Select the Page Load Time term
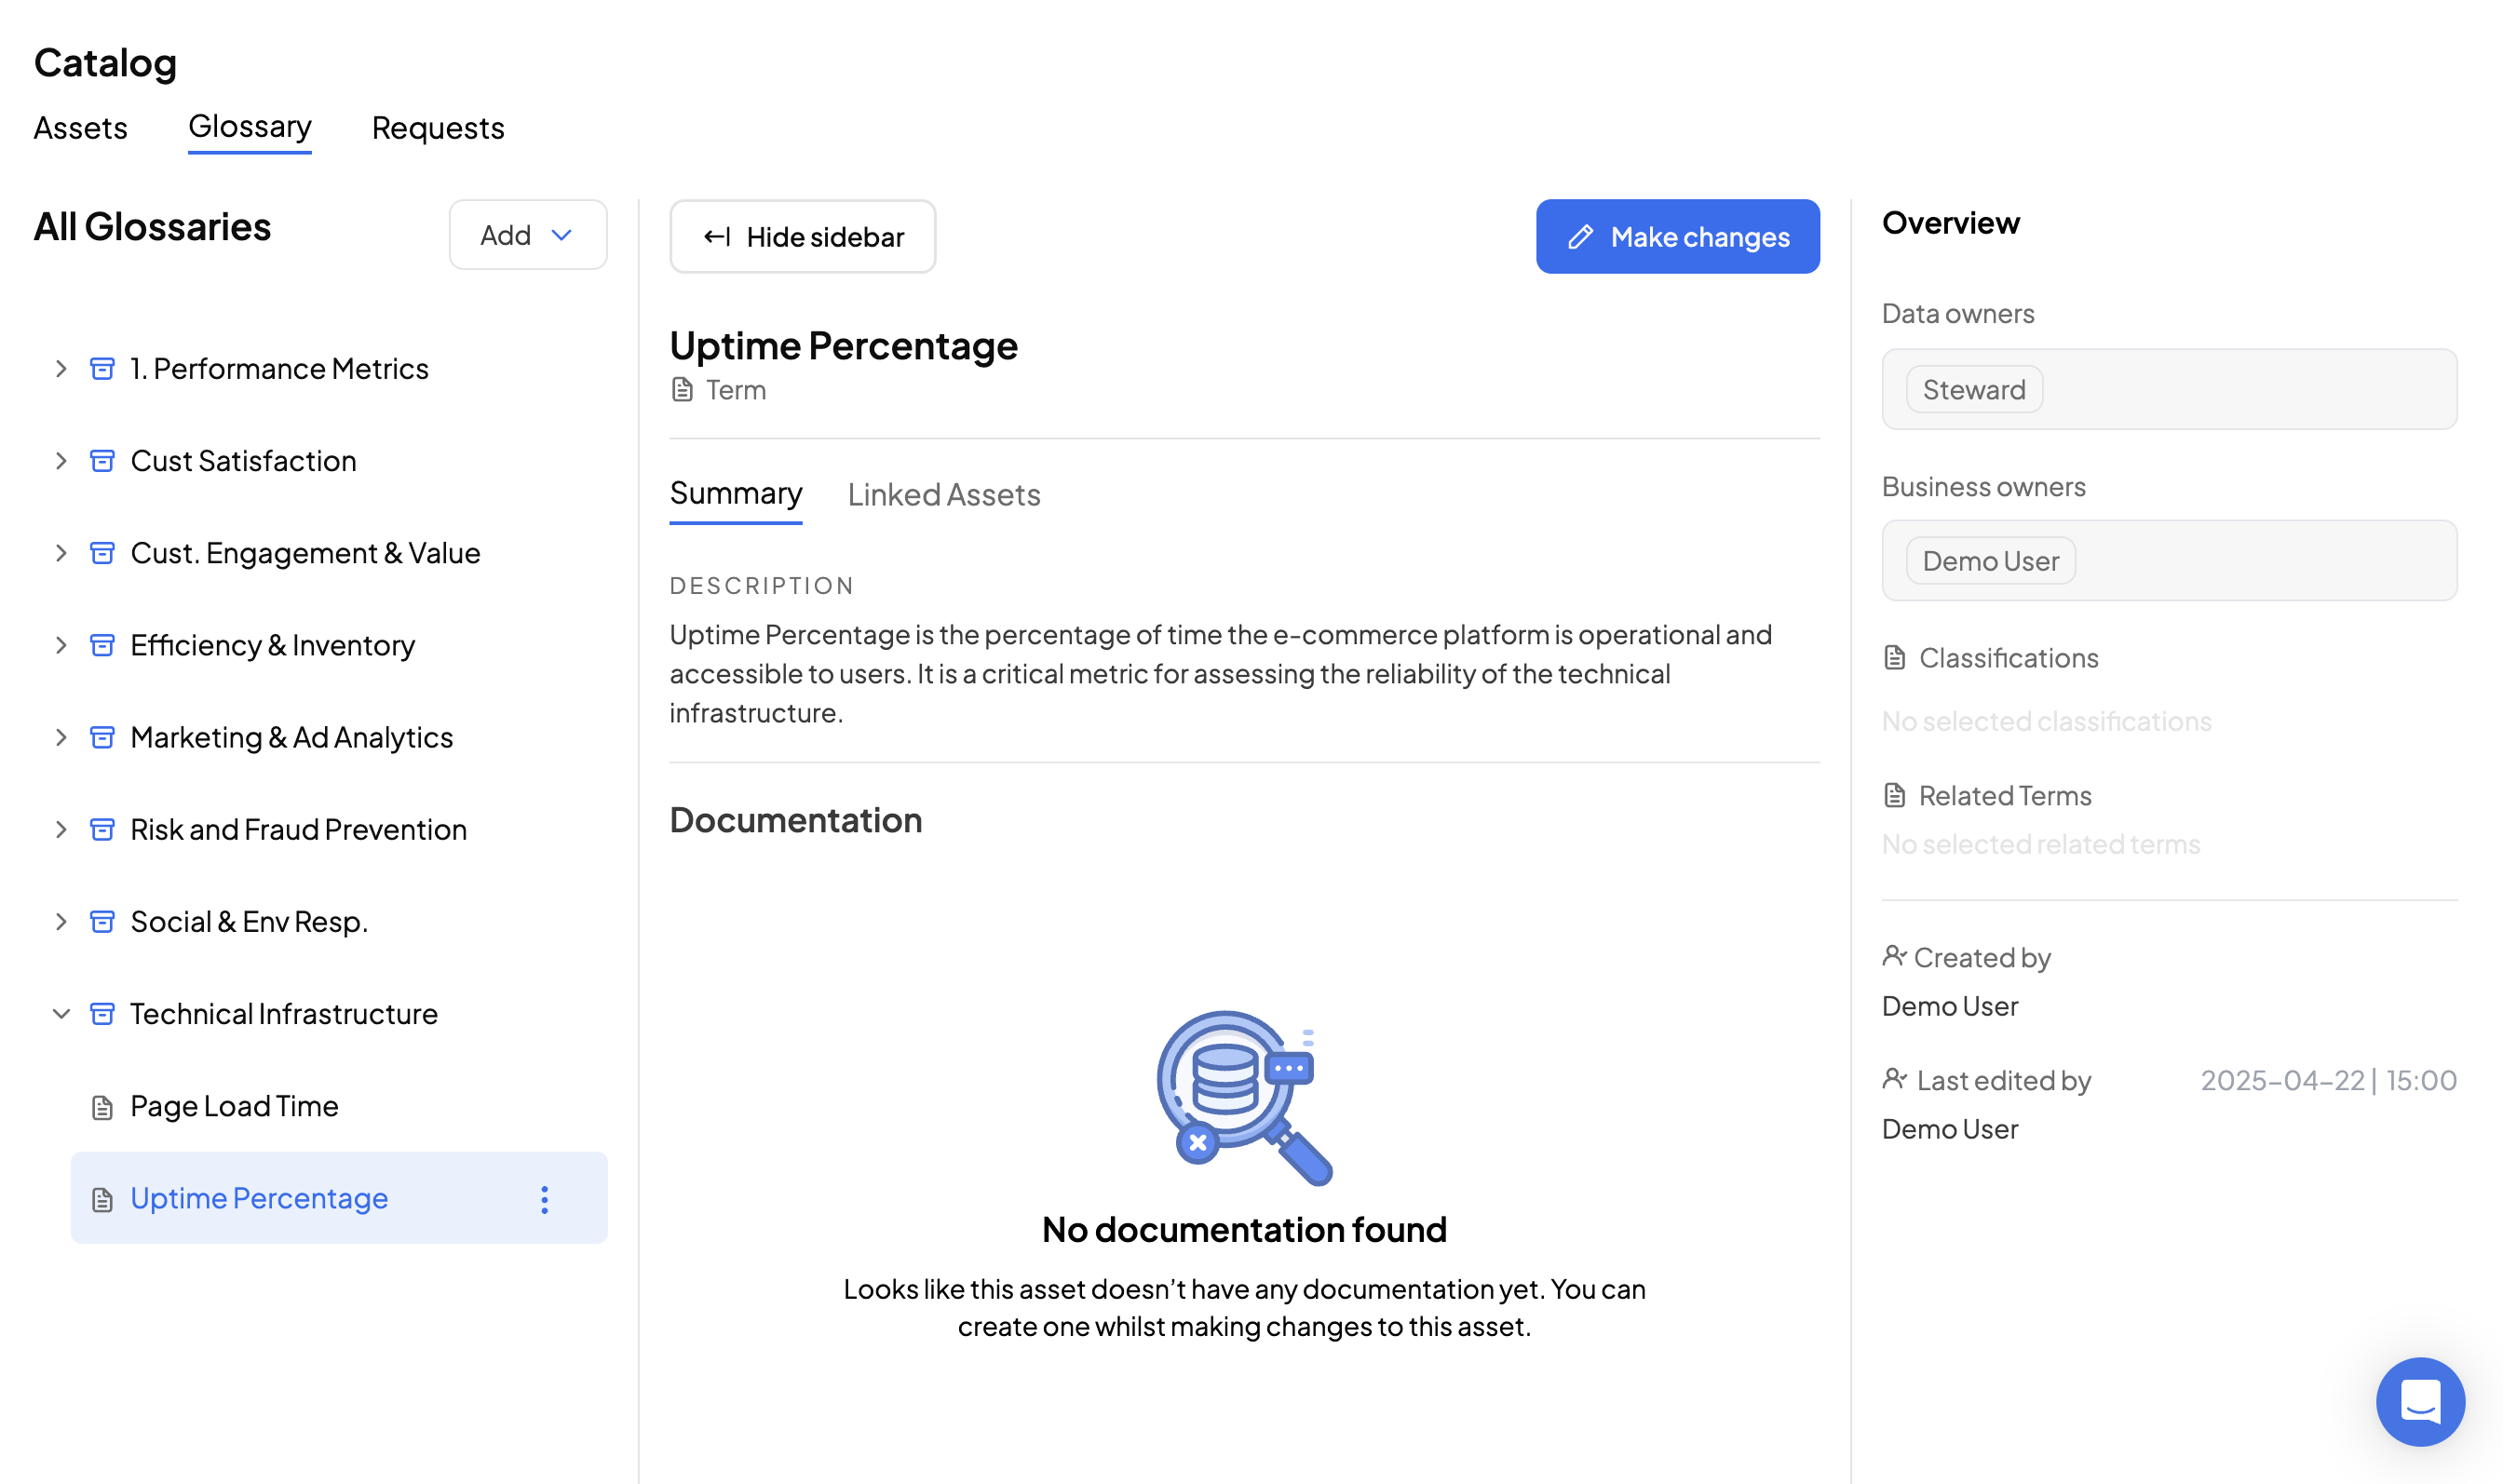2503x1484 pixels. (x=234, y=1106)
